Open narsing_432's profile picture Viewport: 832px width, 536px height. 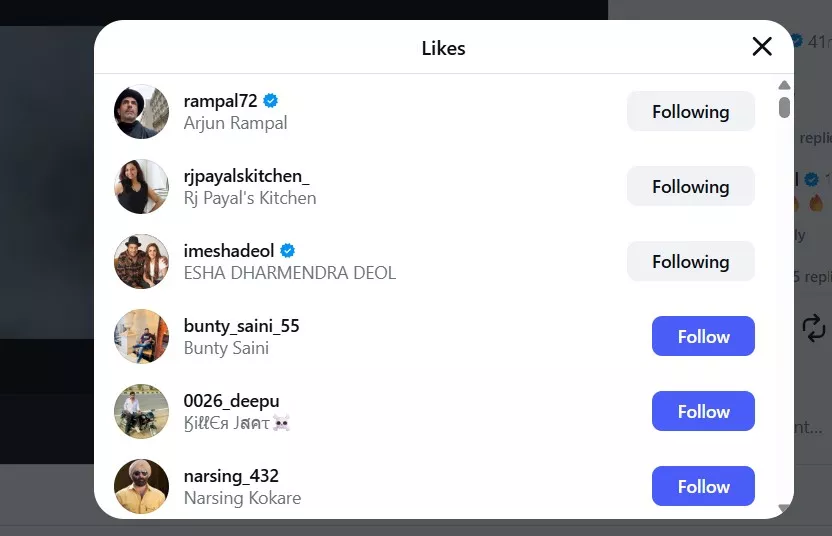[x=141, y=487]
